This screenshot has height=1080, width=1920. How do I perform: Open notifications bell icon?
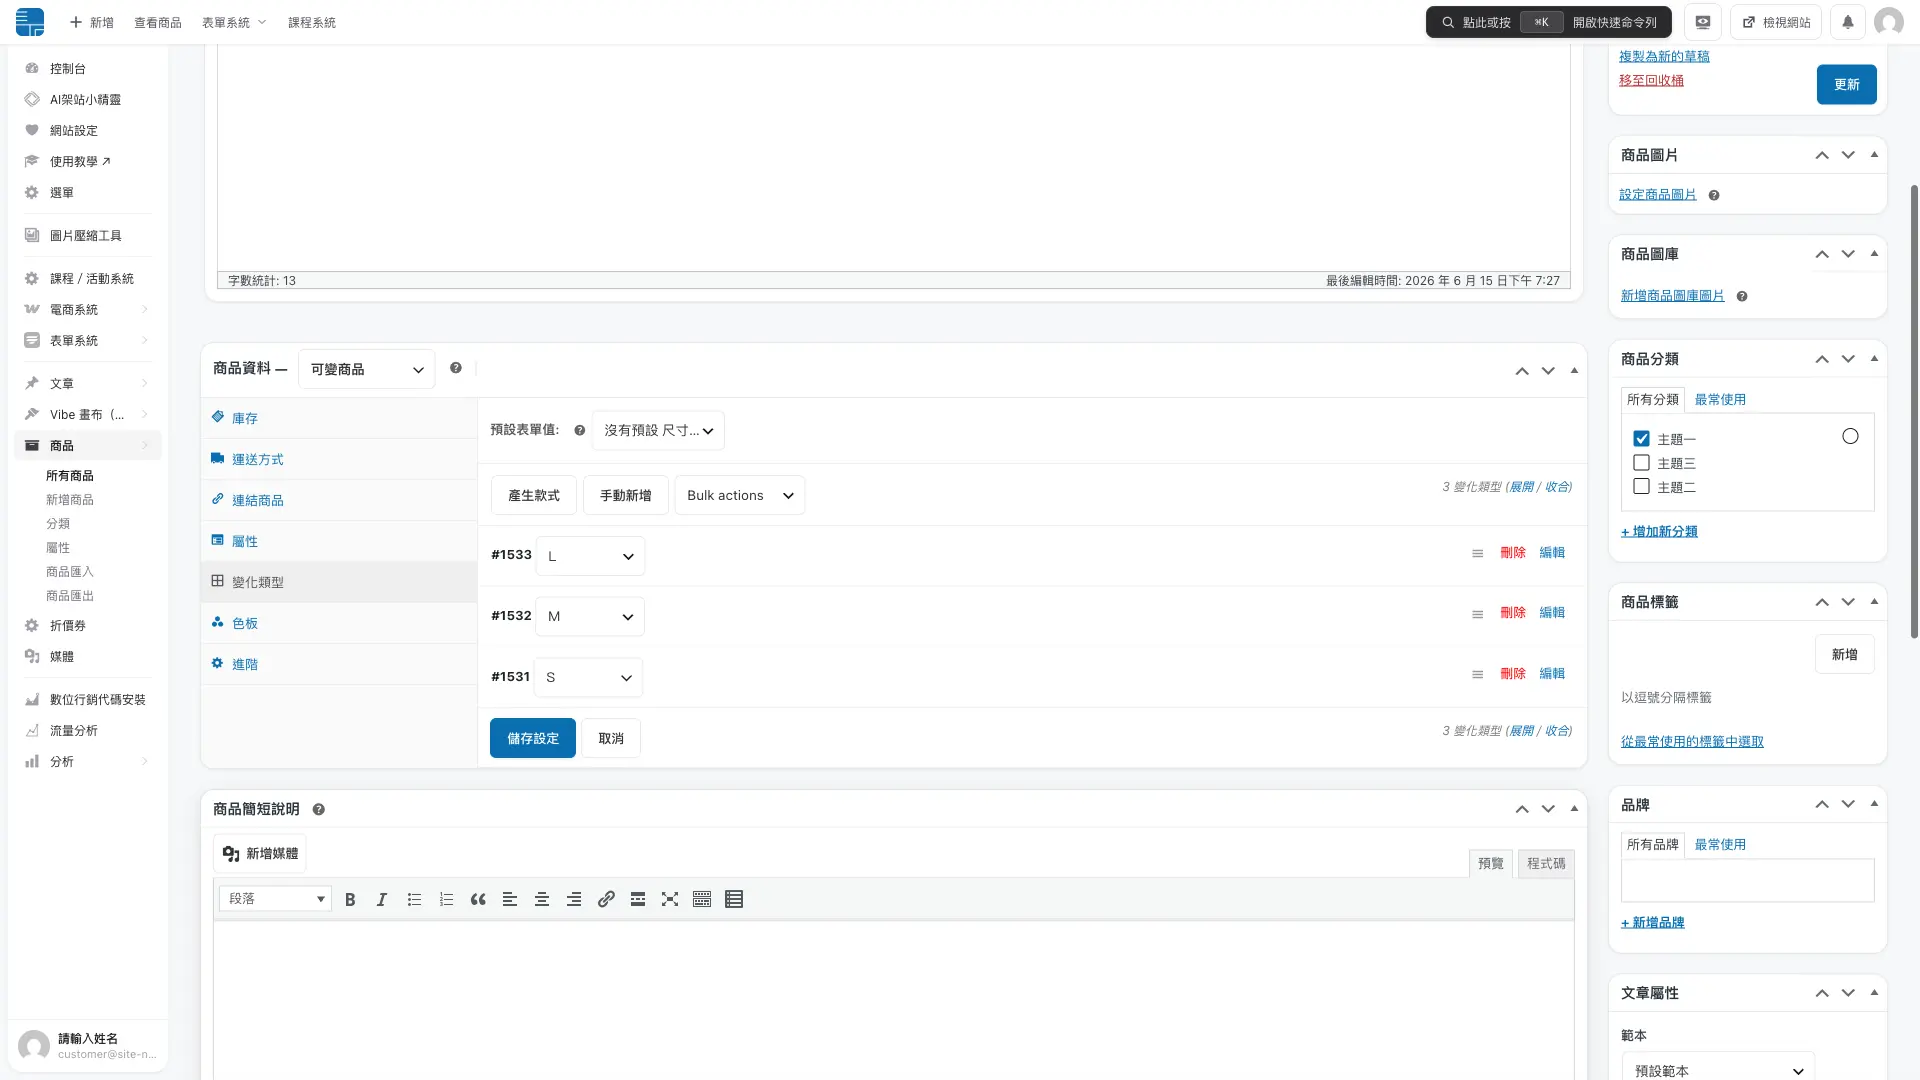pos(1848,22)
